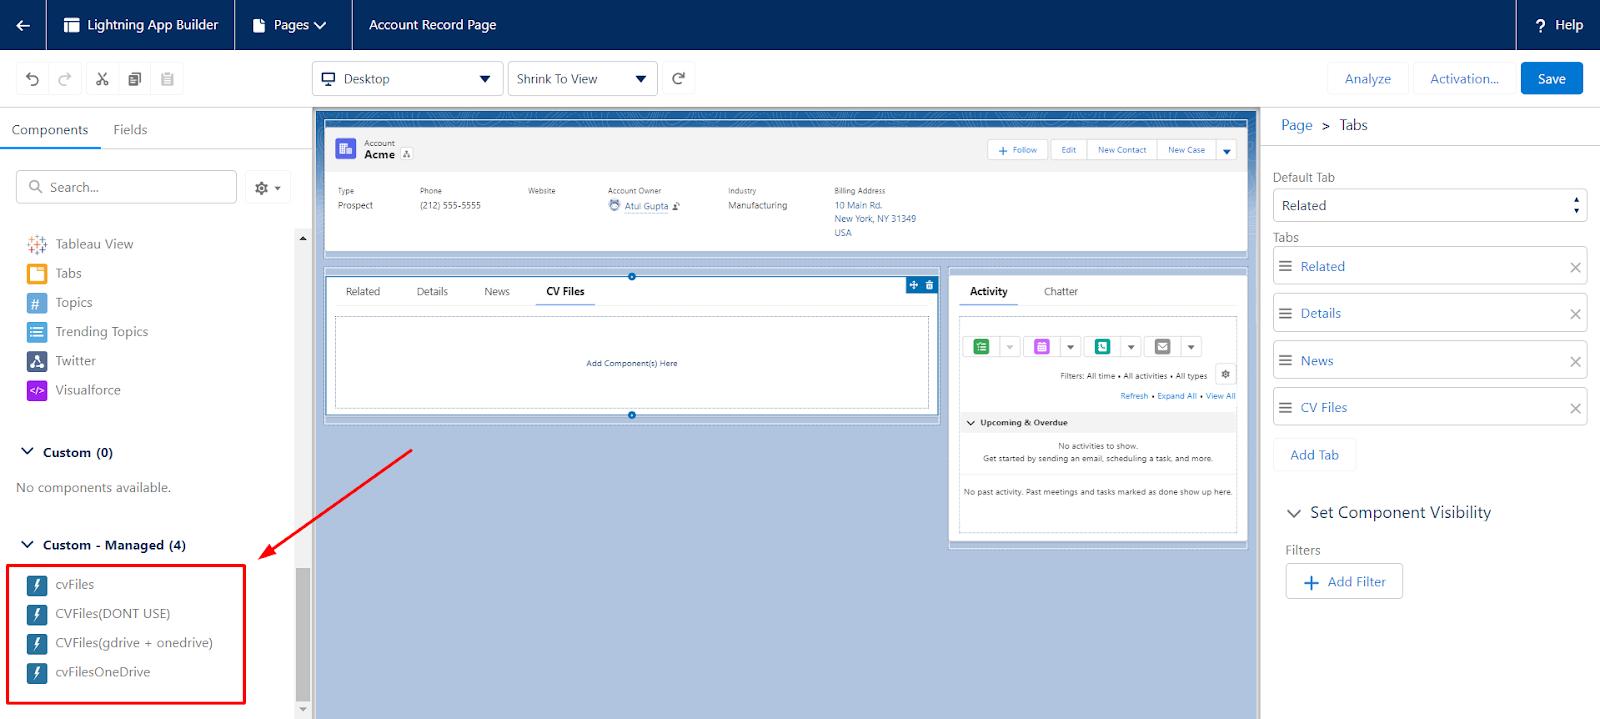Click the Analyze button

pos(1368,79)
